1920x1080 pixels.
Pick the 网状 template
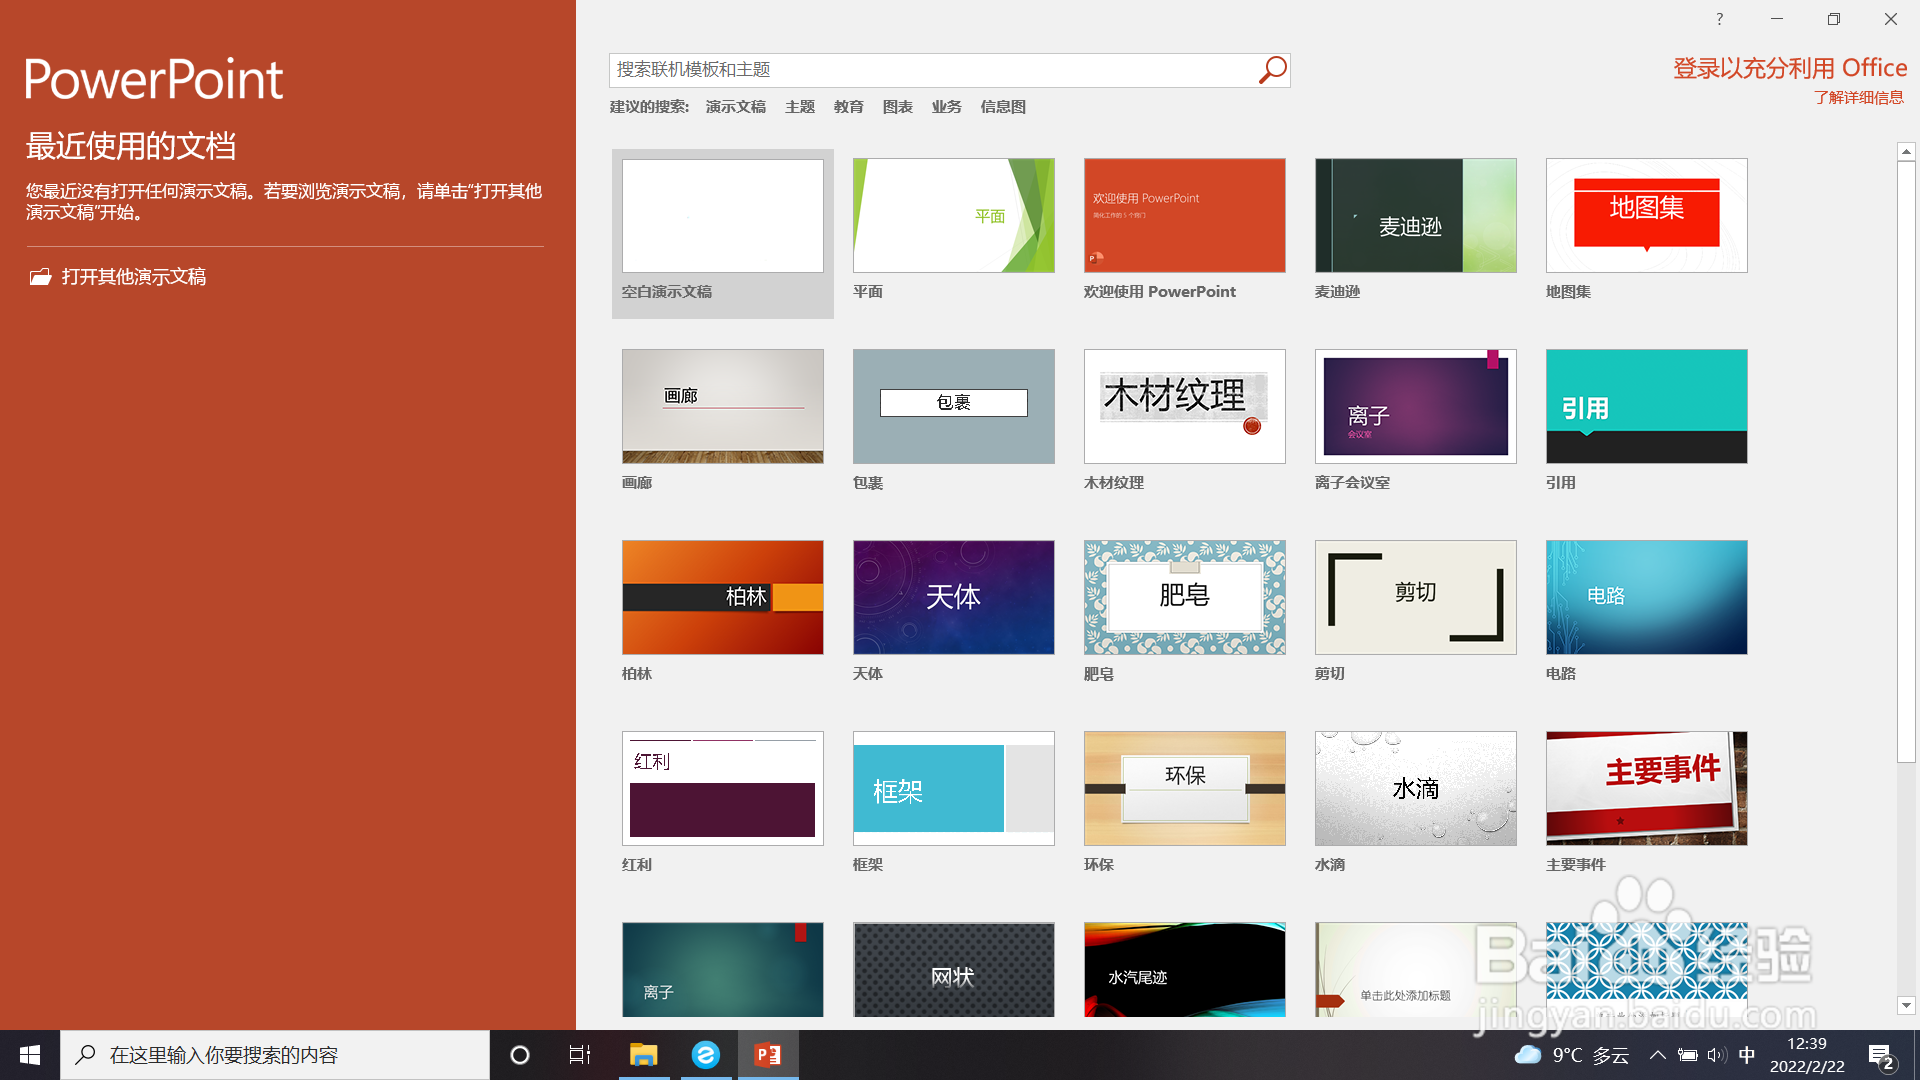954,970
